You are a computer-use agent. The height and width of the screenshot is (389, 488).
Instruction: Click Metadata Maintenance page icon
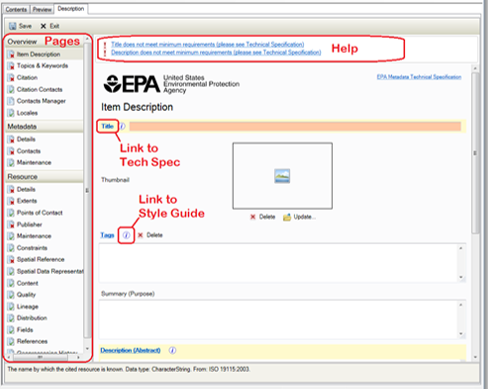(x=11, y=163)
